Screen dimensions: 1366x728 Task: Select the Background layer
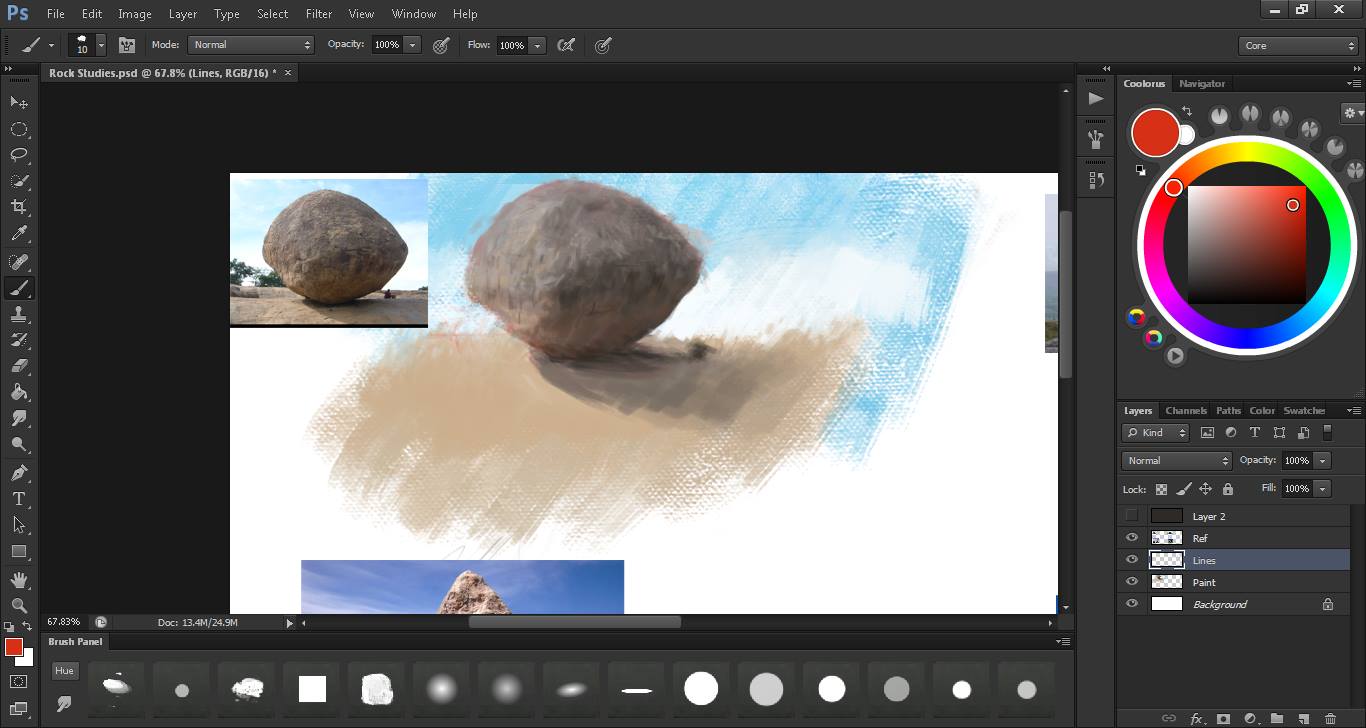1219,604
